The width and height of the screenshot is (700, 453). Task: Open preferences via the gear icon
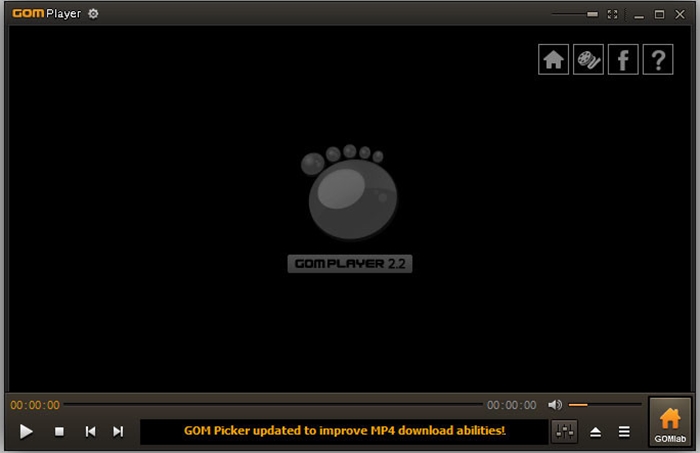point(93,14)
